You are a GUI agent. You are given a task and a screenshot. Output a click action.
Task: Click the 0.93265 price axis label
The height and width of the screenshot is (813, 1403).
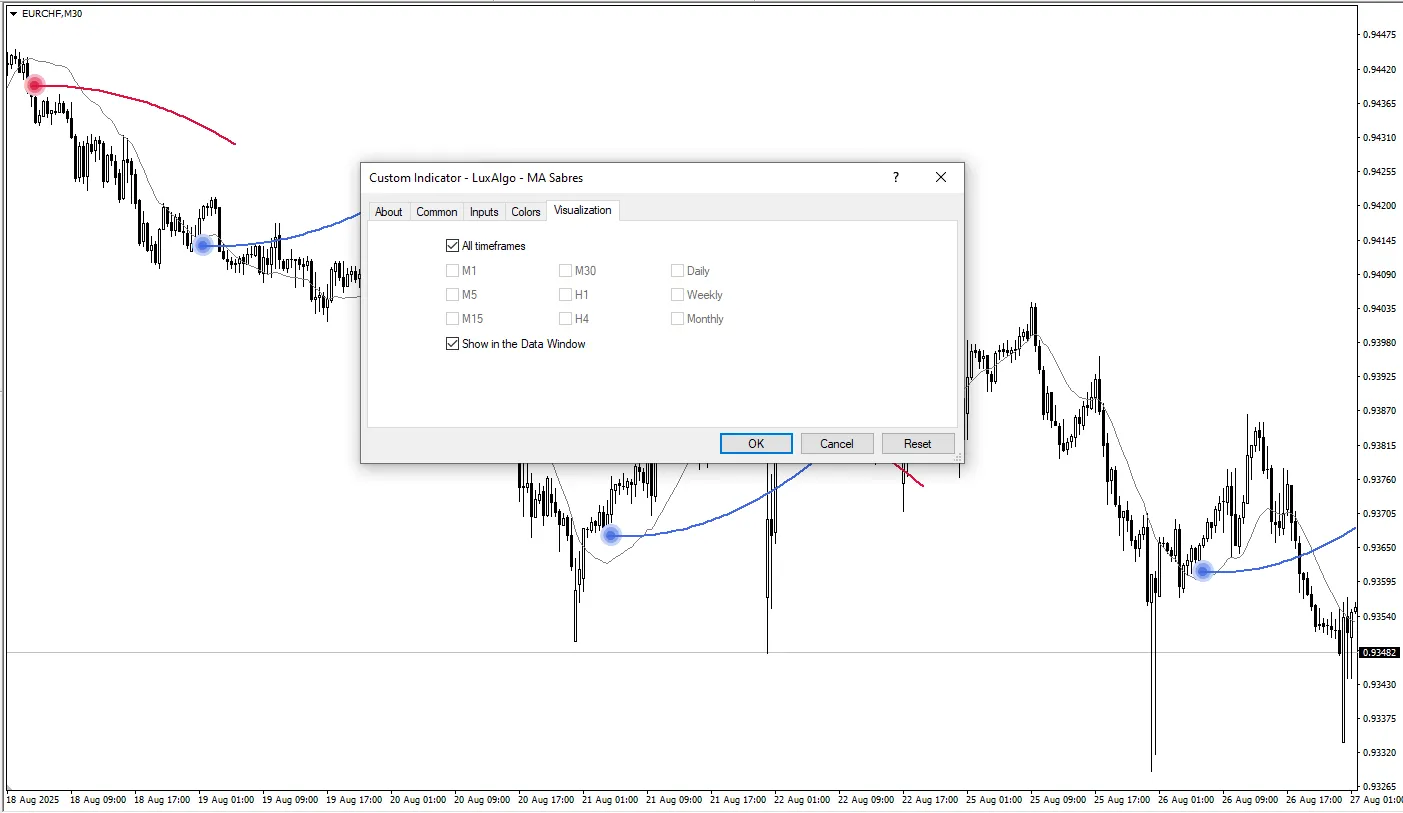1380,787
